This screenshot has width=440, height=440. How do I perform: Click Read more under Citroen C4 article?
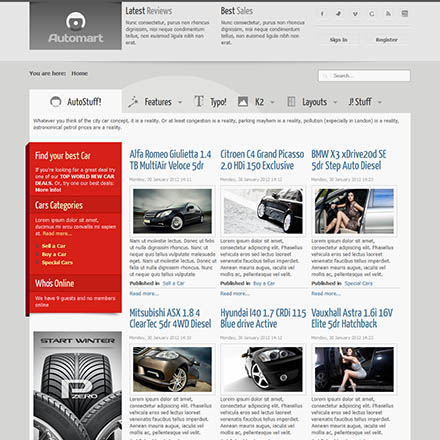pos(235,294)
